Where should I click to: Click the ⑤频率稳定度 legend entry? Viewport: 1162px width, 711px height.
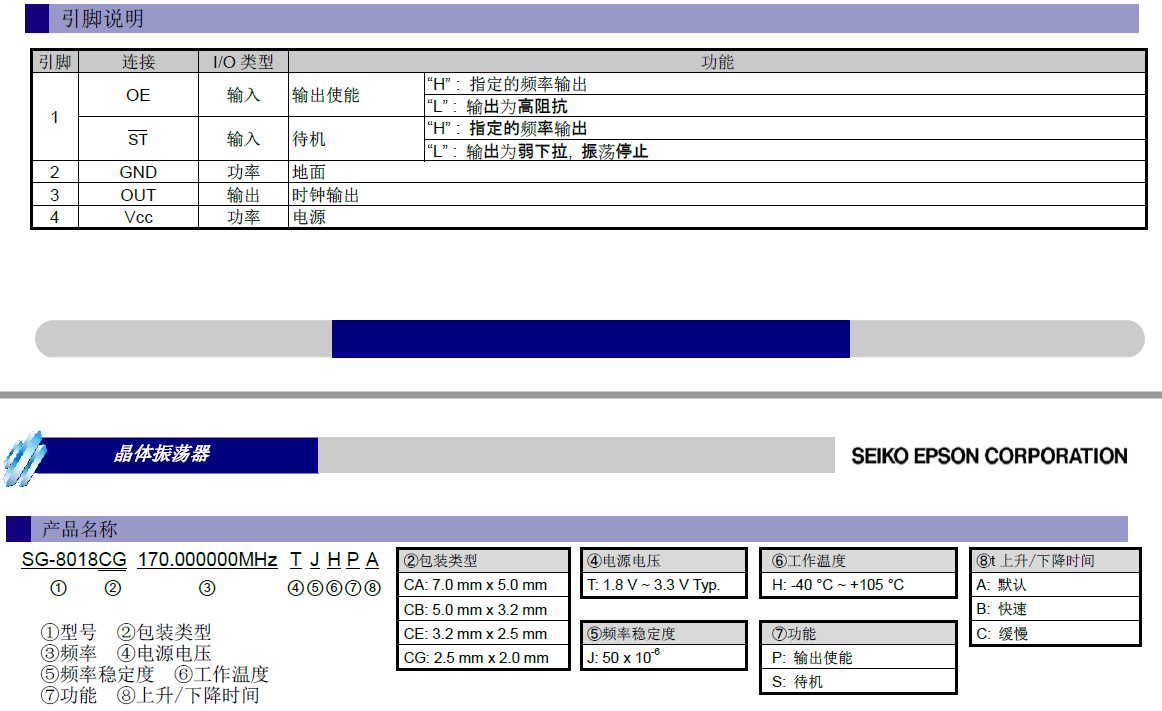click(98, 674)
